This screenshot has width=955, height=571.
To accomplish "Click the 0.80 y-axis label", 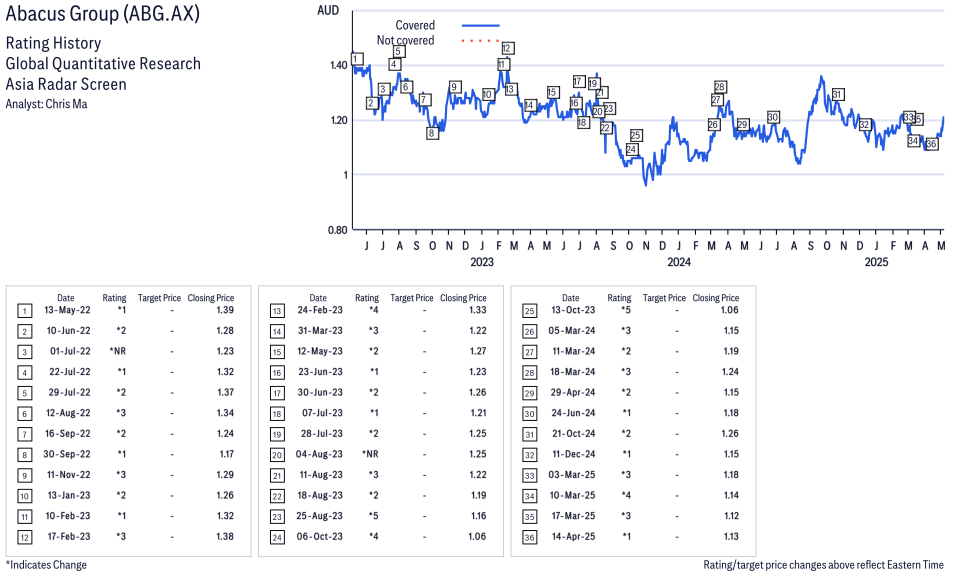I will tap(337, 230).
